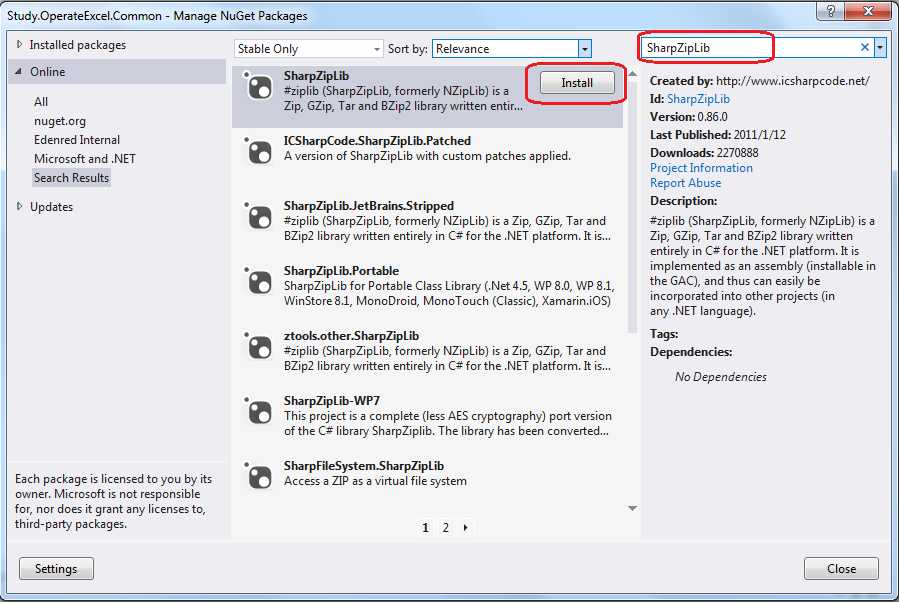Expand the Installed packages section

click(x=19, y=45)
